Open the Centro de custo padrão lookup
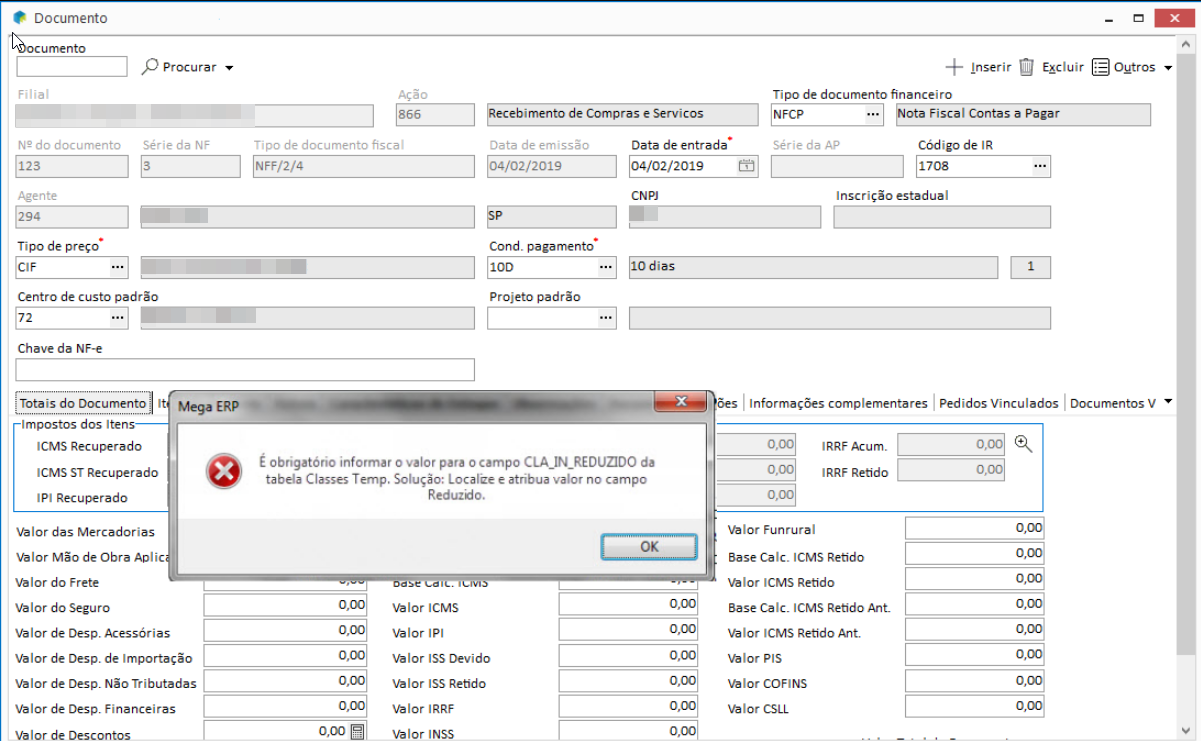 tap(118, 318)
